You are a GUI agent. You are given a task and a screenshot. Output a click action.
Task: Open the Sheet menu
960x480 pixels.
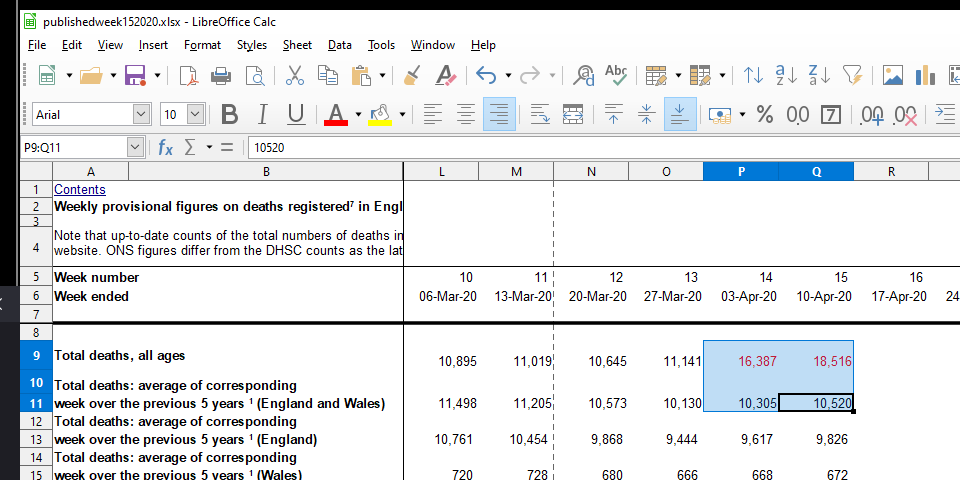coord(297,45)
